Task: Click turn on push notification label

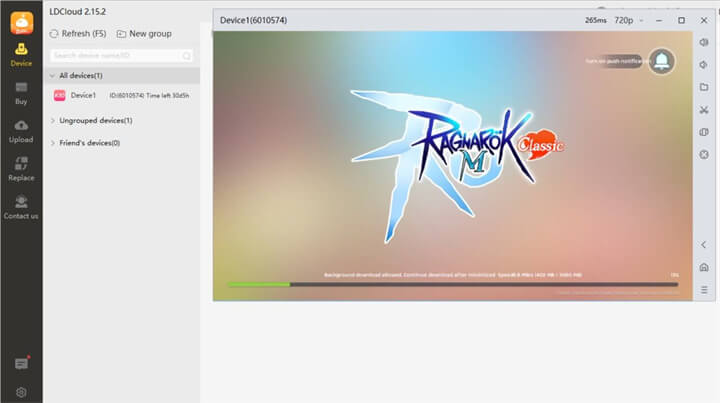Action: tap(614, 61)
